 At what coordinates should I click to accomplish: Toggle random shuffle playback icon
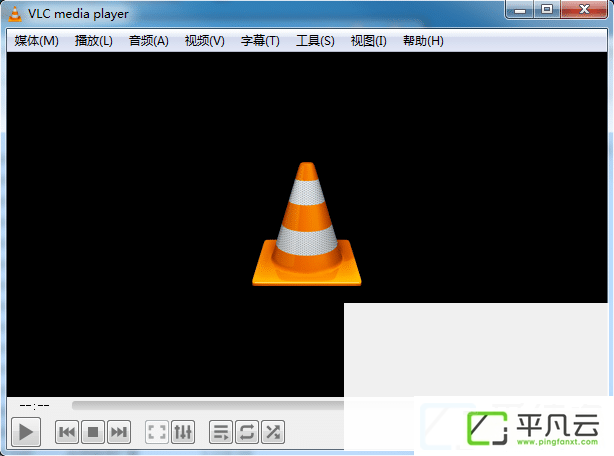[x=273, y=432]
